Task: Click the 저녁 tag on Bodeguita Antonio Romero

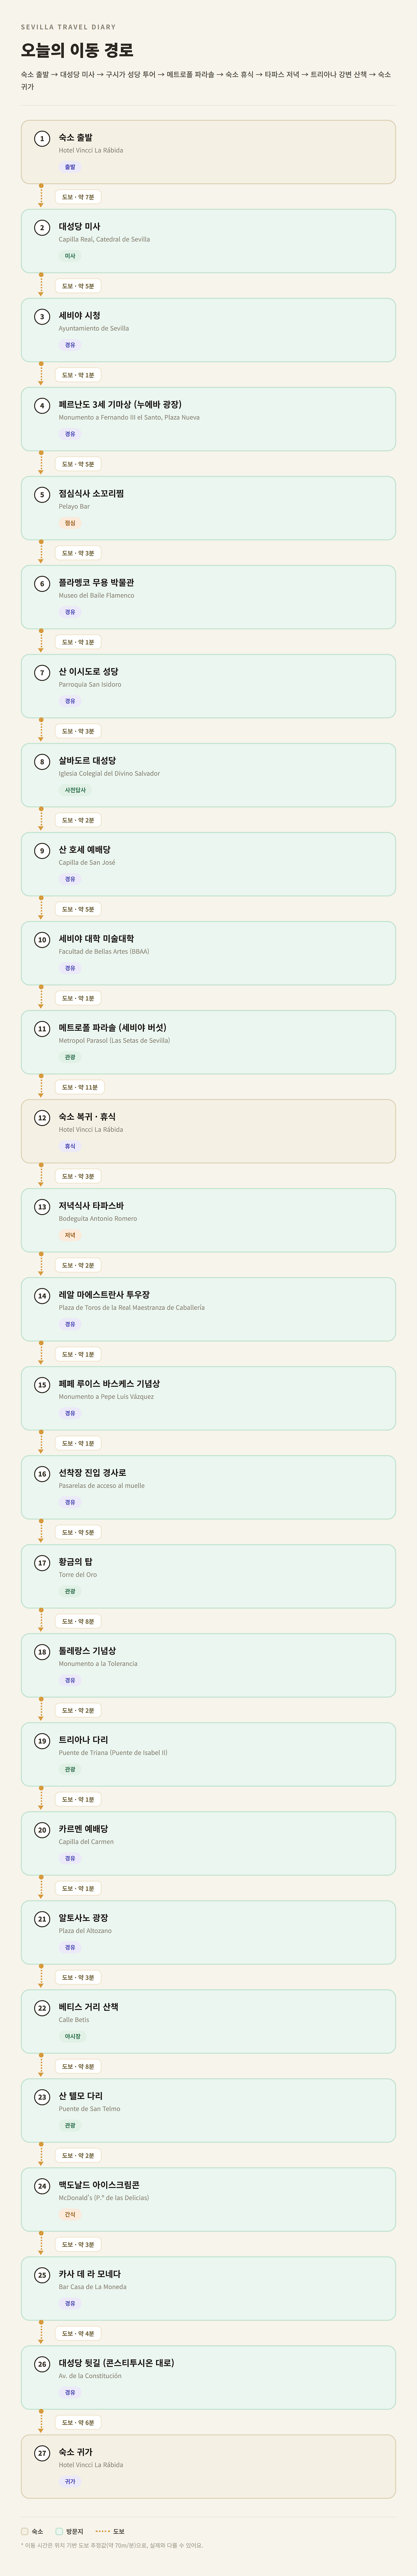Action: pyautogui.click(x=70, y=1235)
